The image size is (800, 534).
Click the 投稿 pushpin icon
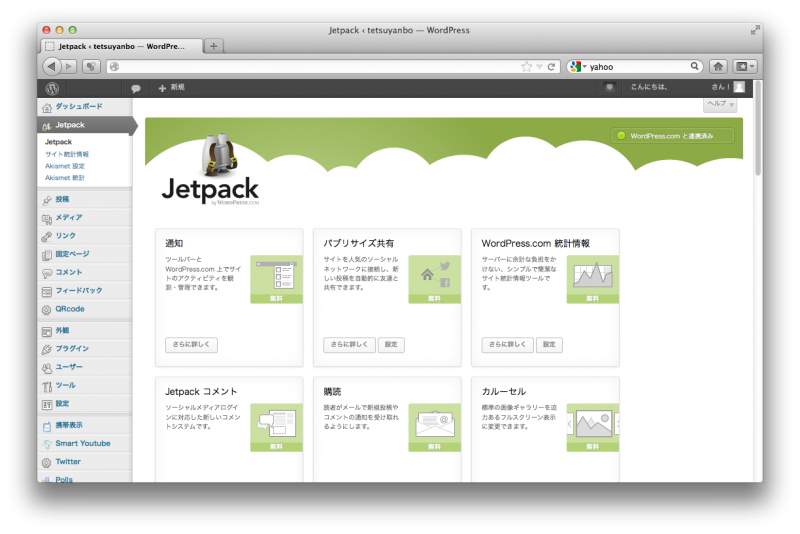click(47, 200)
